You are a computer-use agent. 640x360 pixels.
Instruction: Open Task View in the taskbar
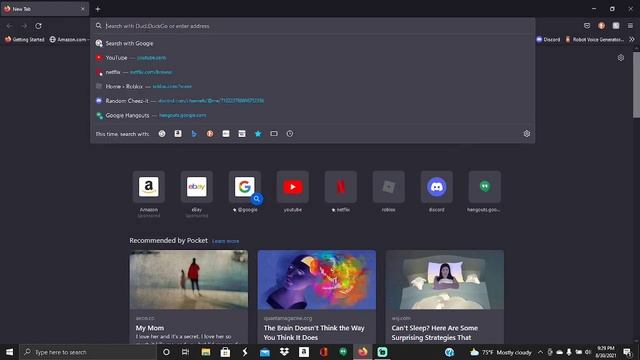click(185, 352)
